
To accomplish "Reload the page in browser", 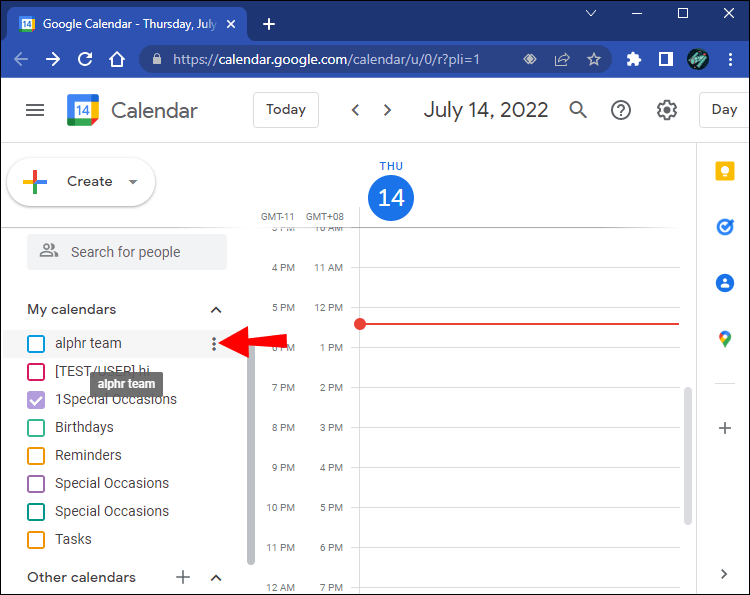I will (x=85, y=59).
